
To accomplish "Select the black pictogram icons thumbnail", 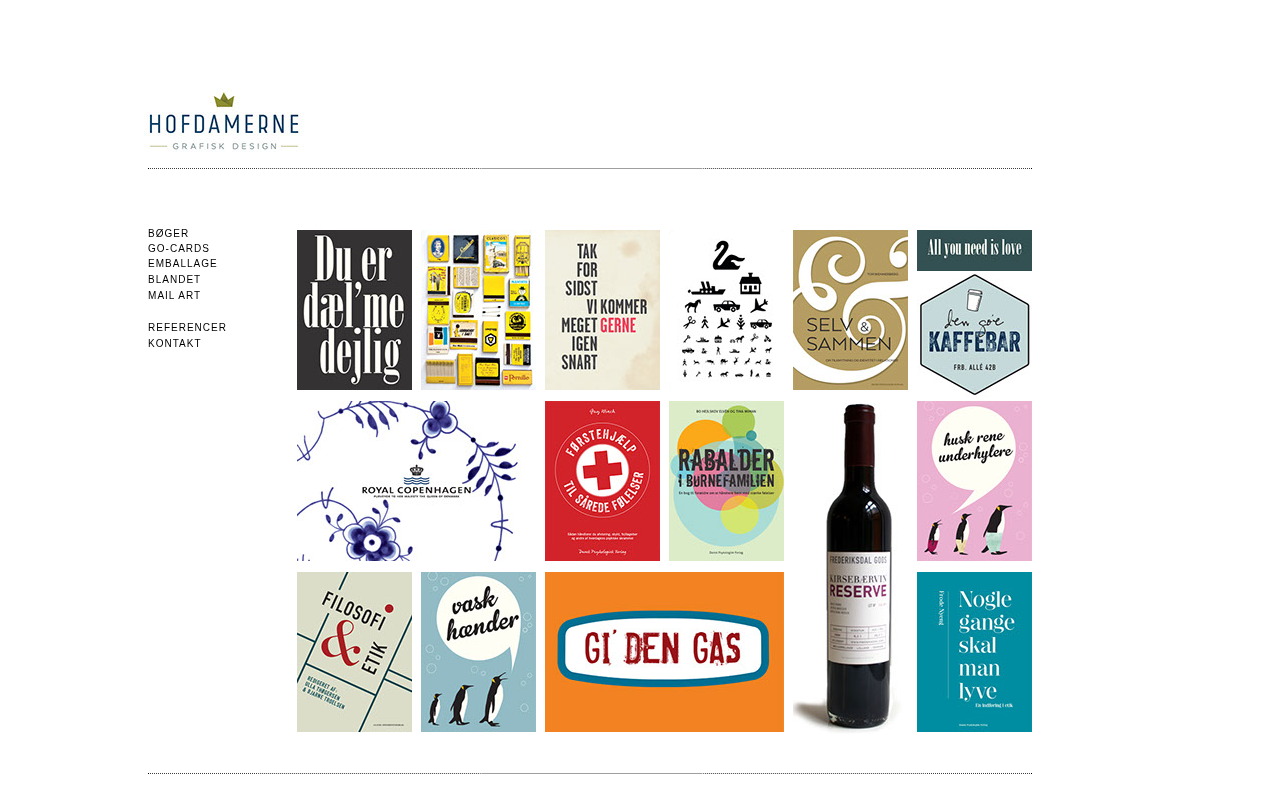I will [x=726, y=310].
